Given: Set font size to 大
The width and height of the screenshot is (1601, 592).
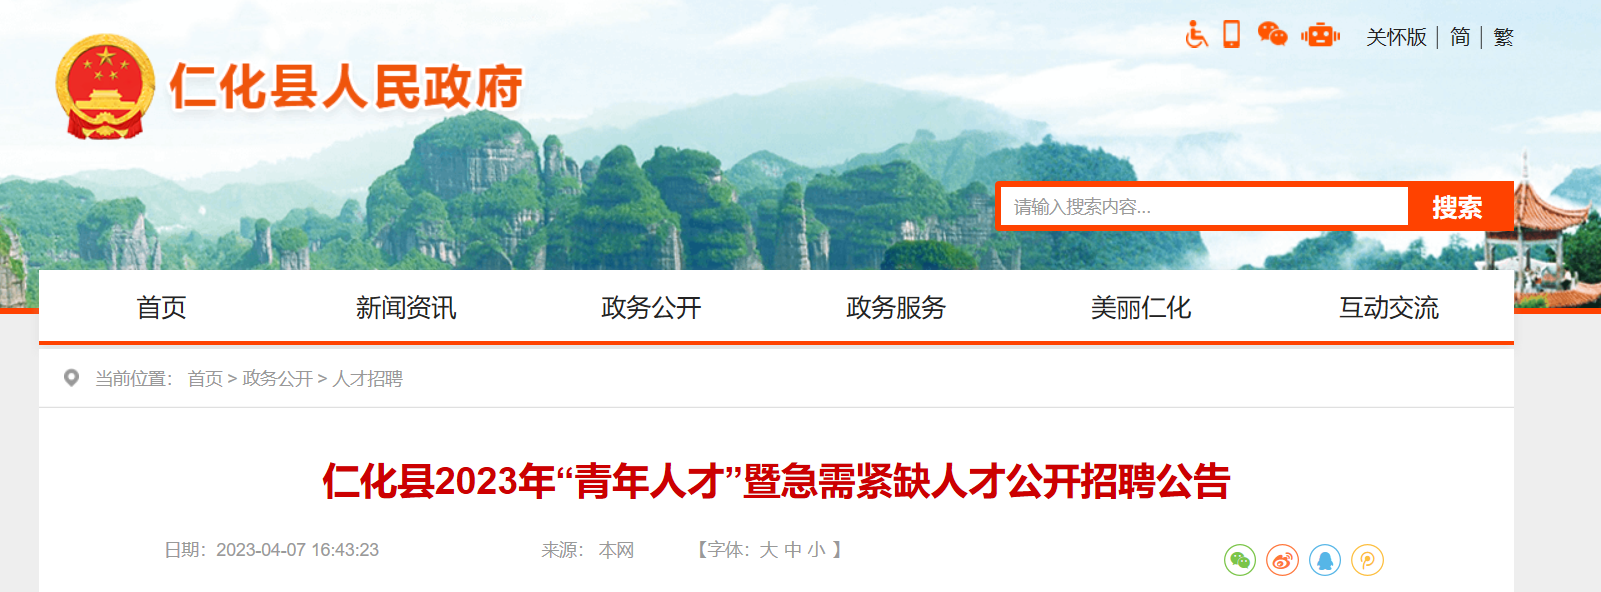Looking at the screenshot, I should [x=768, y=550].
